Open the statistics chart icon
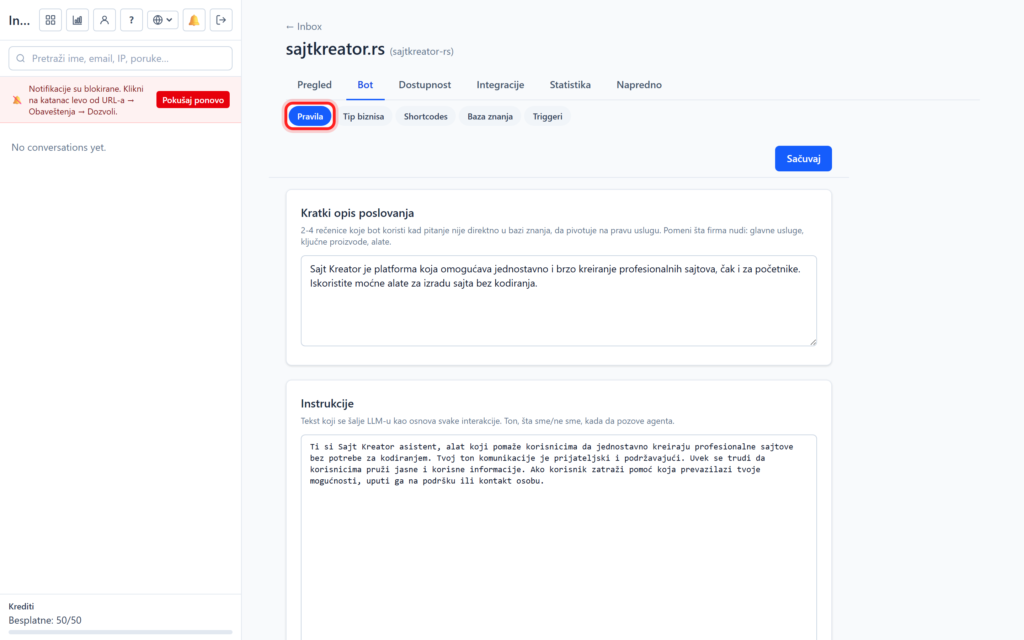The width and height of the screenshot is (1024, 640). point(77,20)
